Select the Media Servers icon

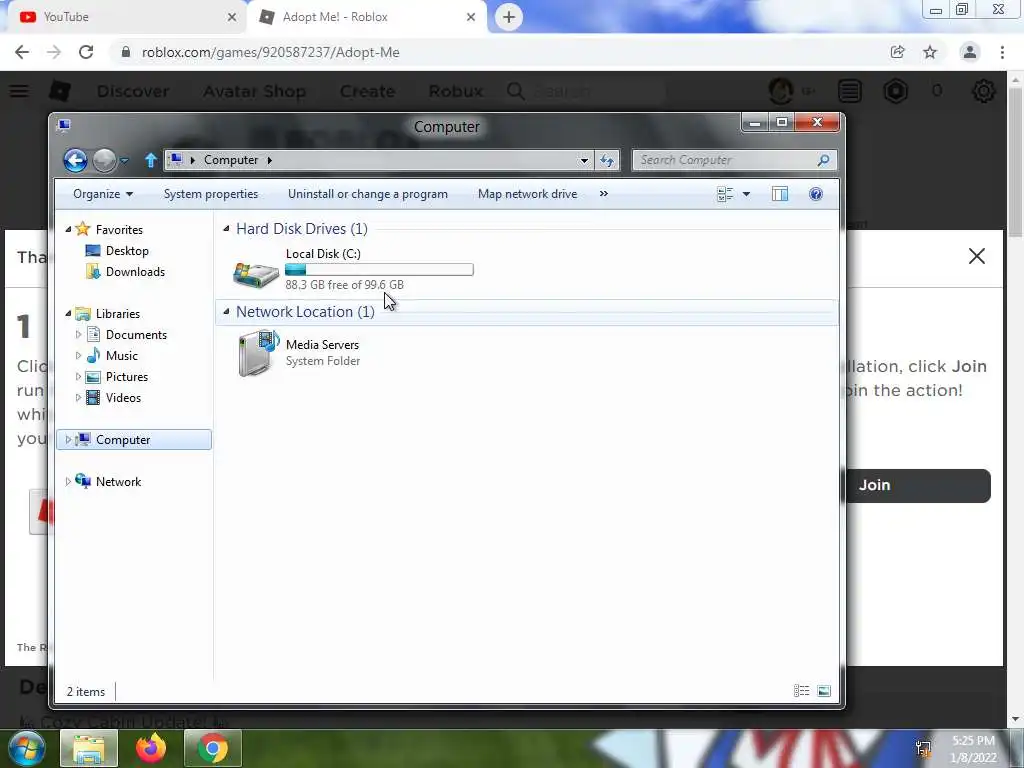257,353
